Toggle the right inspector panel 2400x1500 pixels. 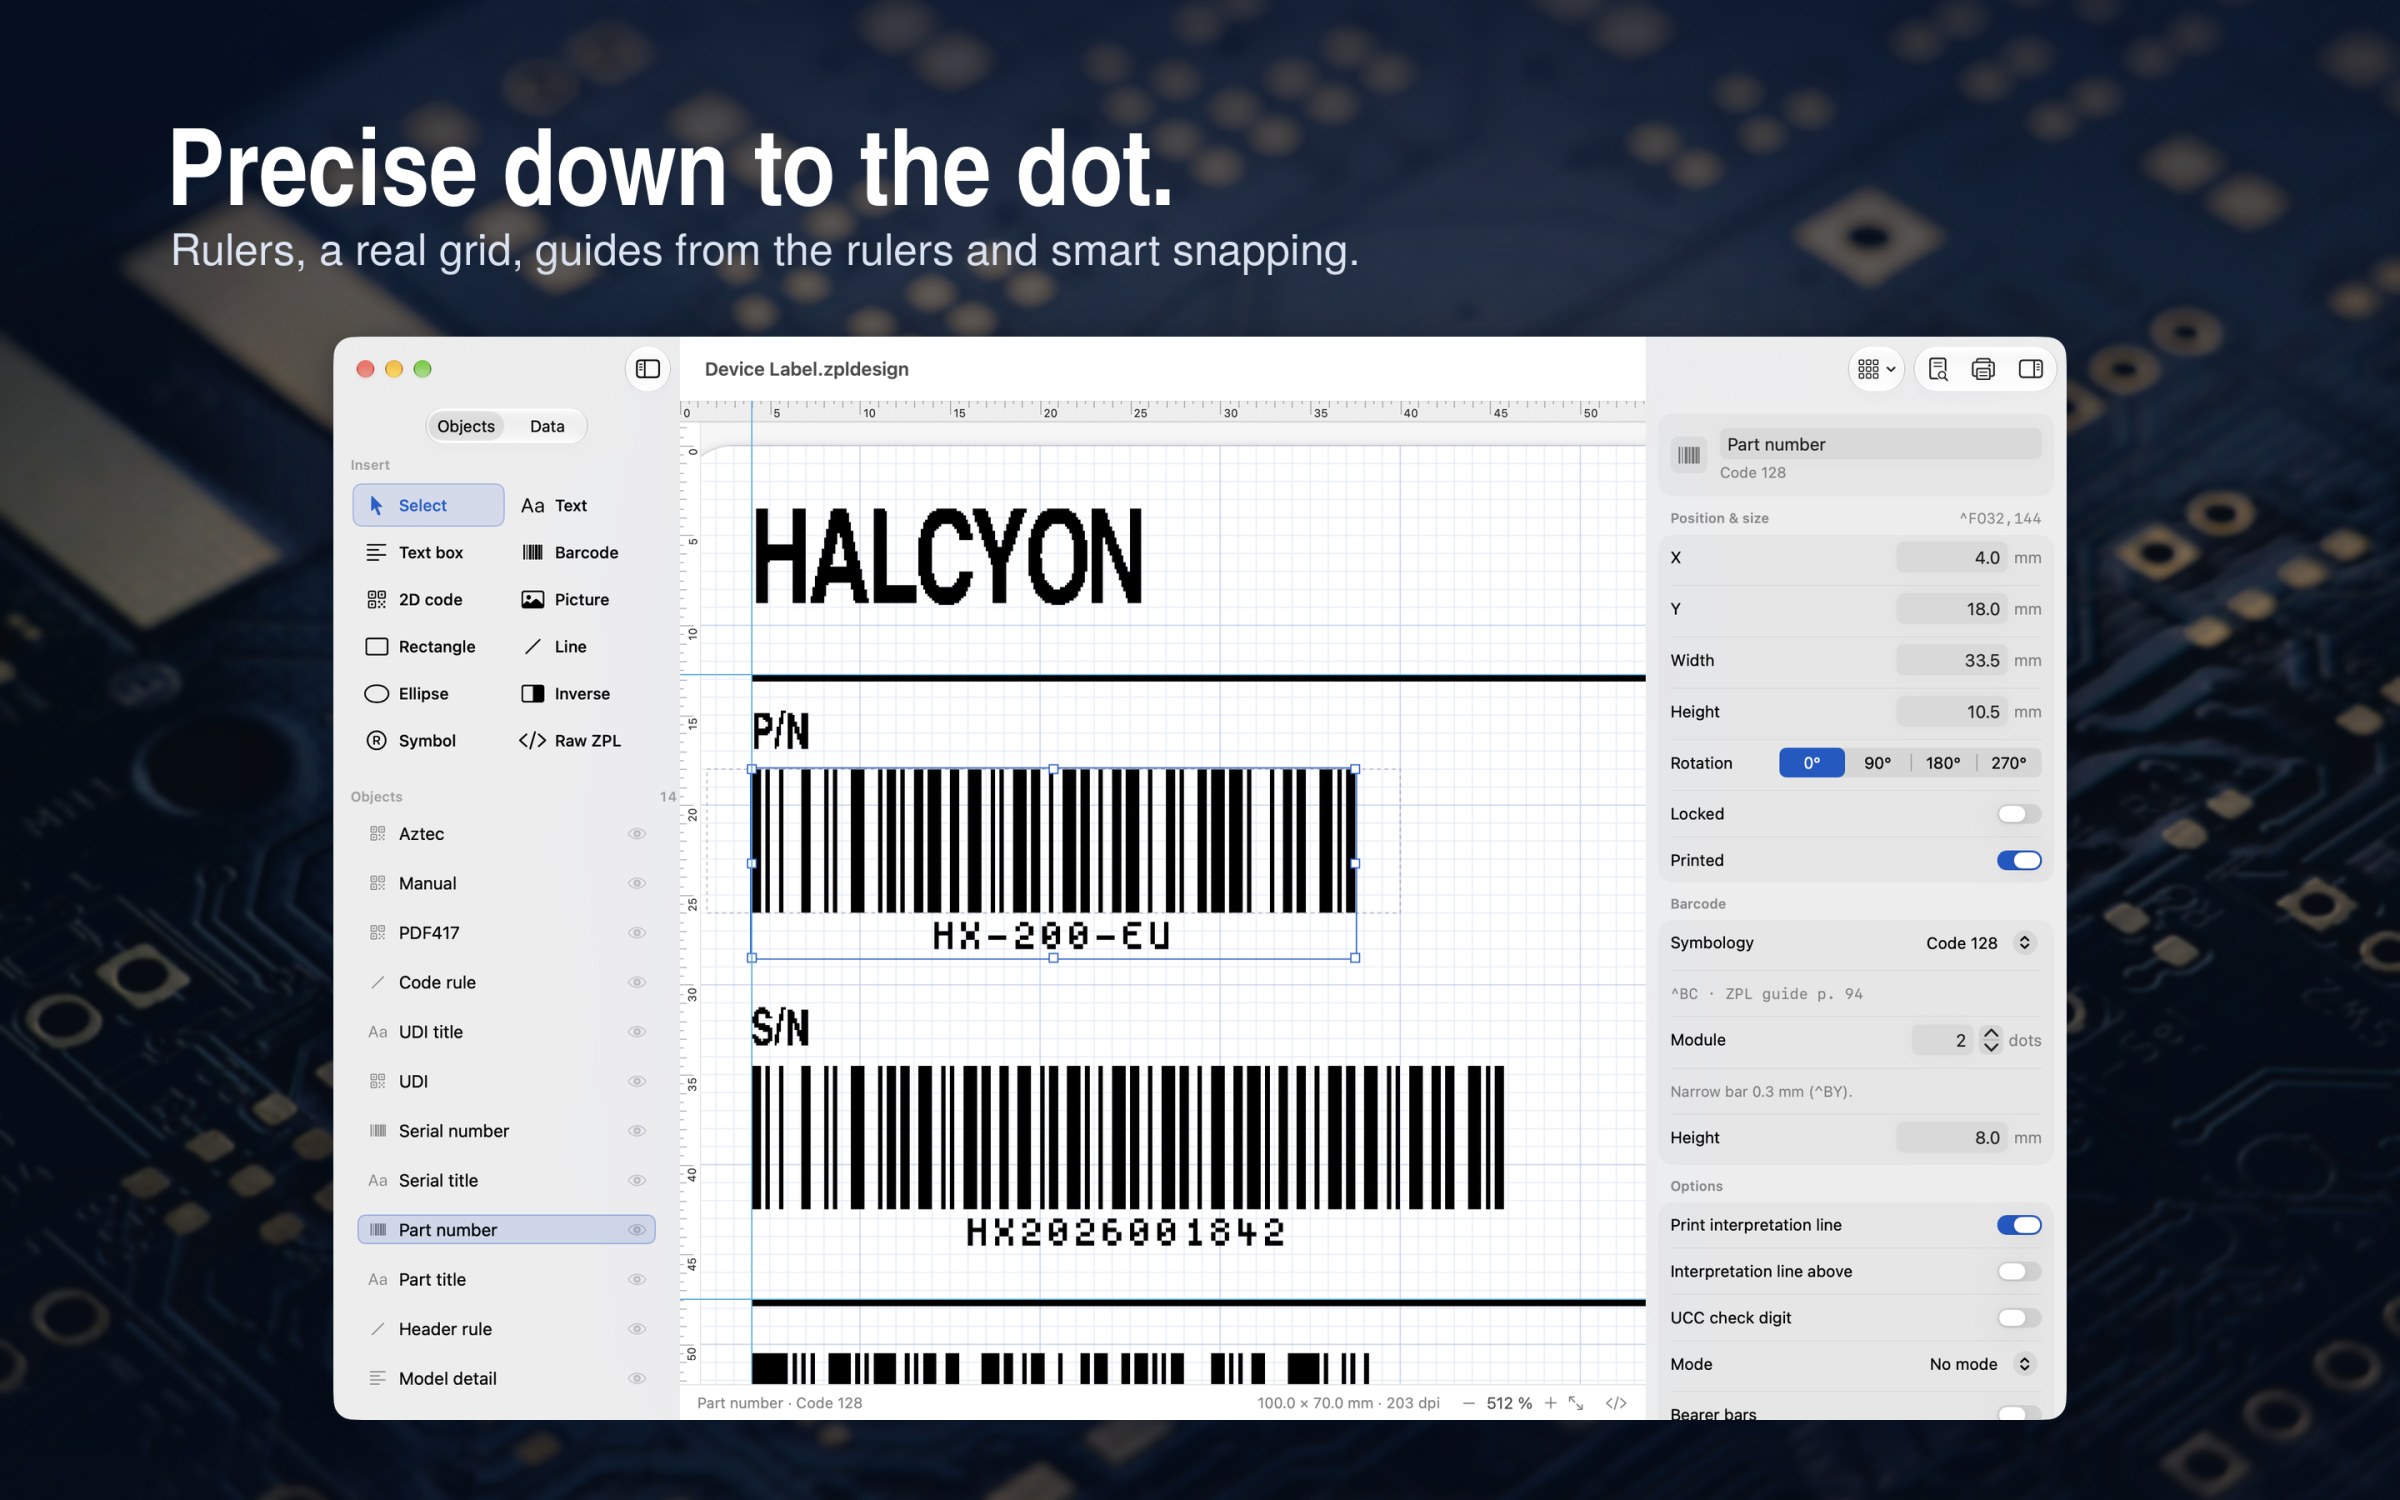2030,369
